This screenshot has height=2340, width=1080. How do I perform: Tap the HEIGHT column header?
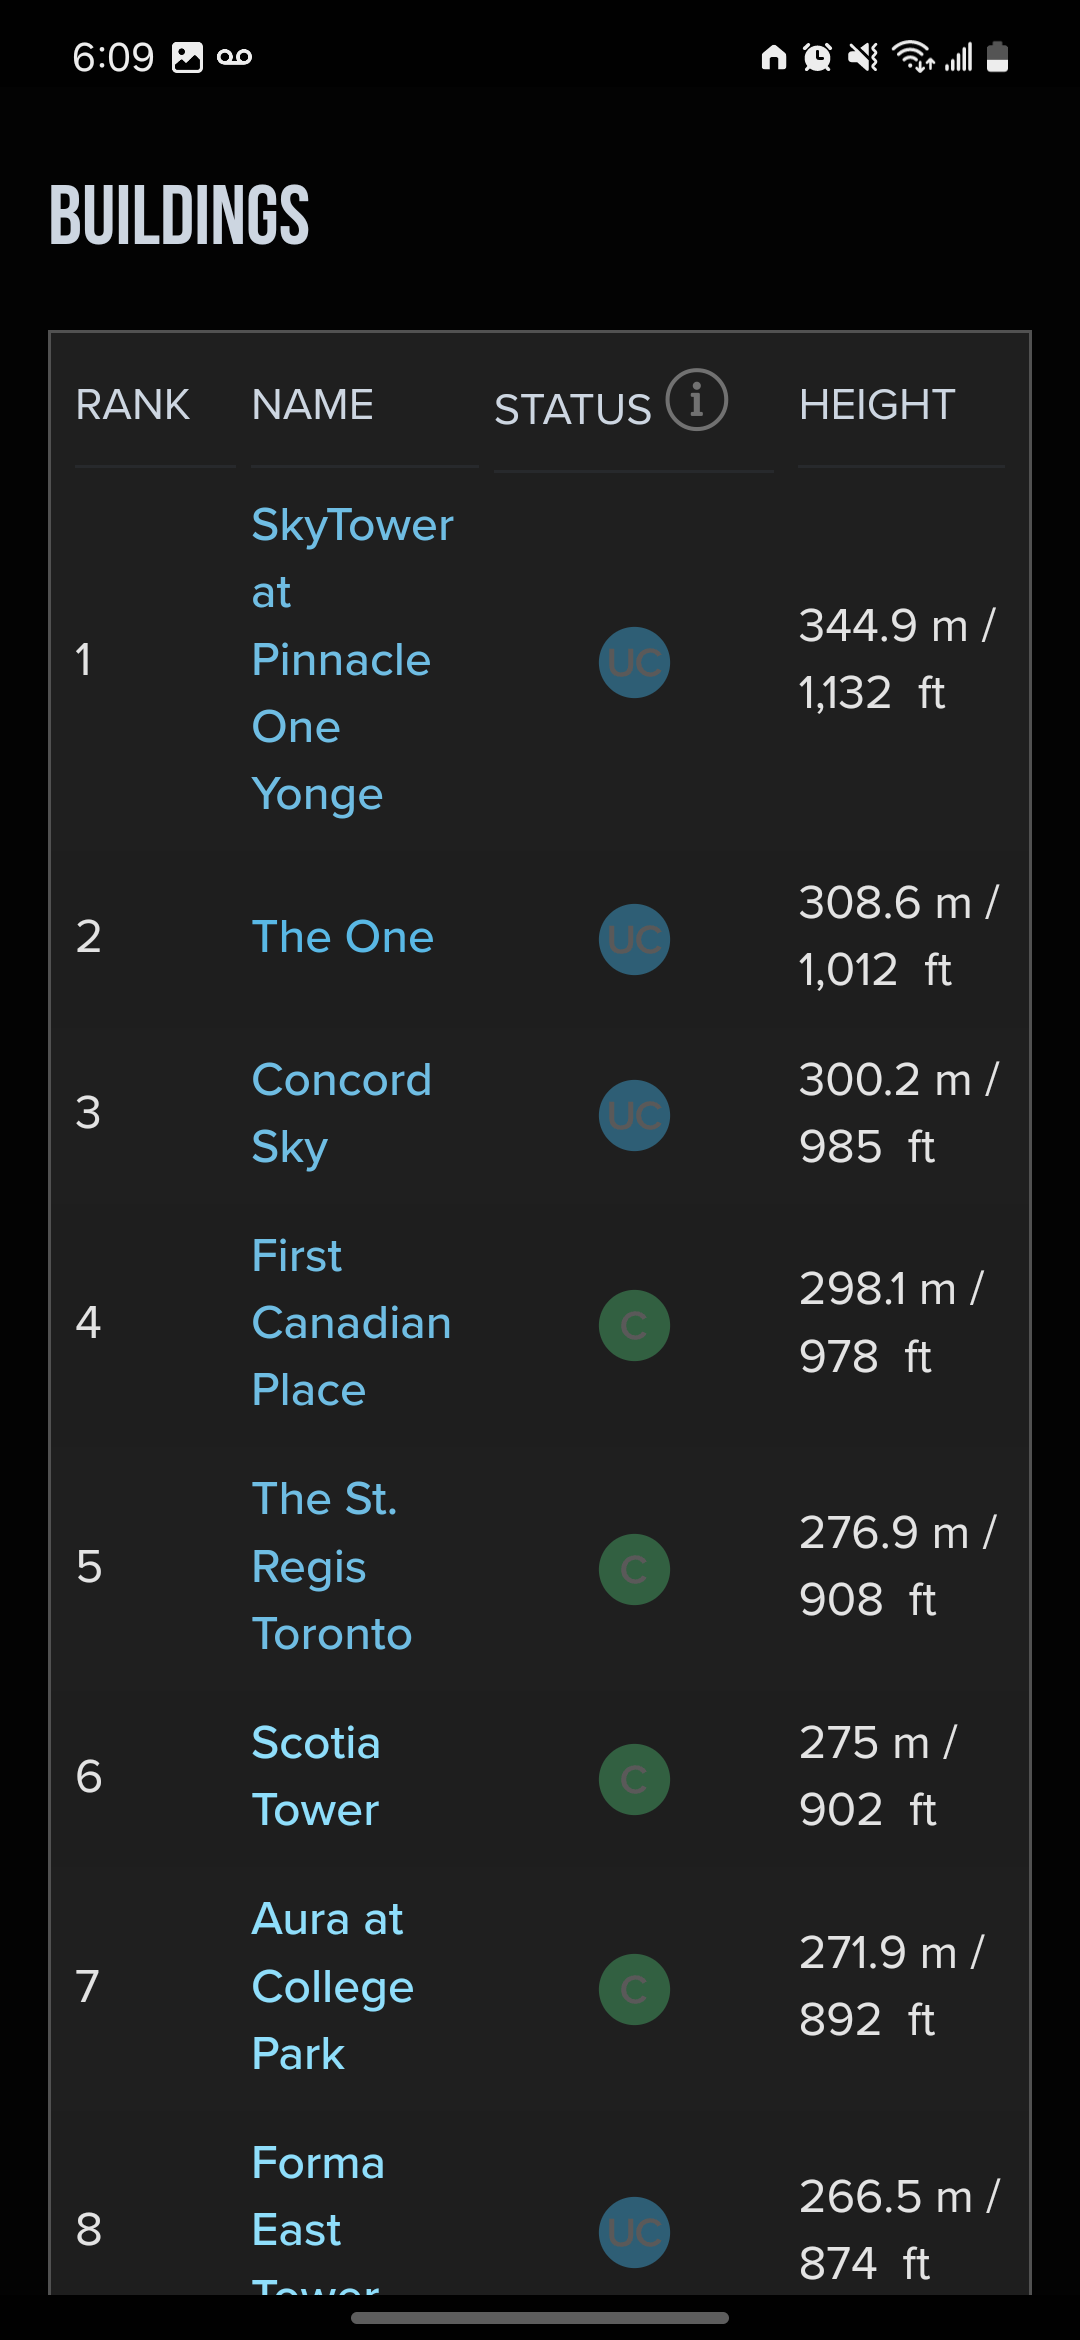point(877,405)
